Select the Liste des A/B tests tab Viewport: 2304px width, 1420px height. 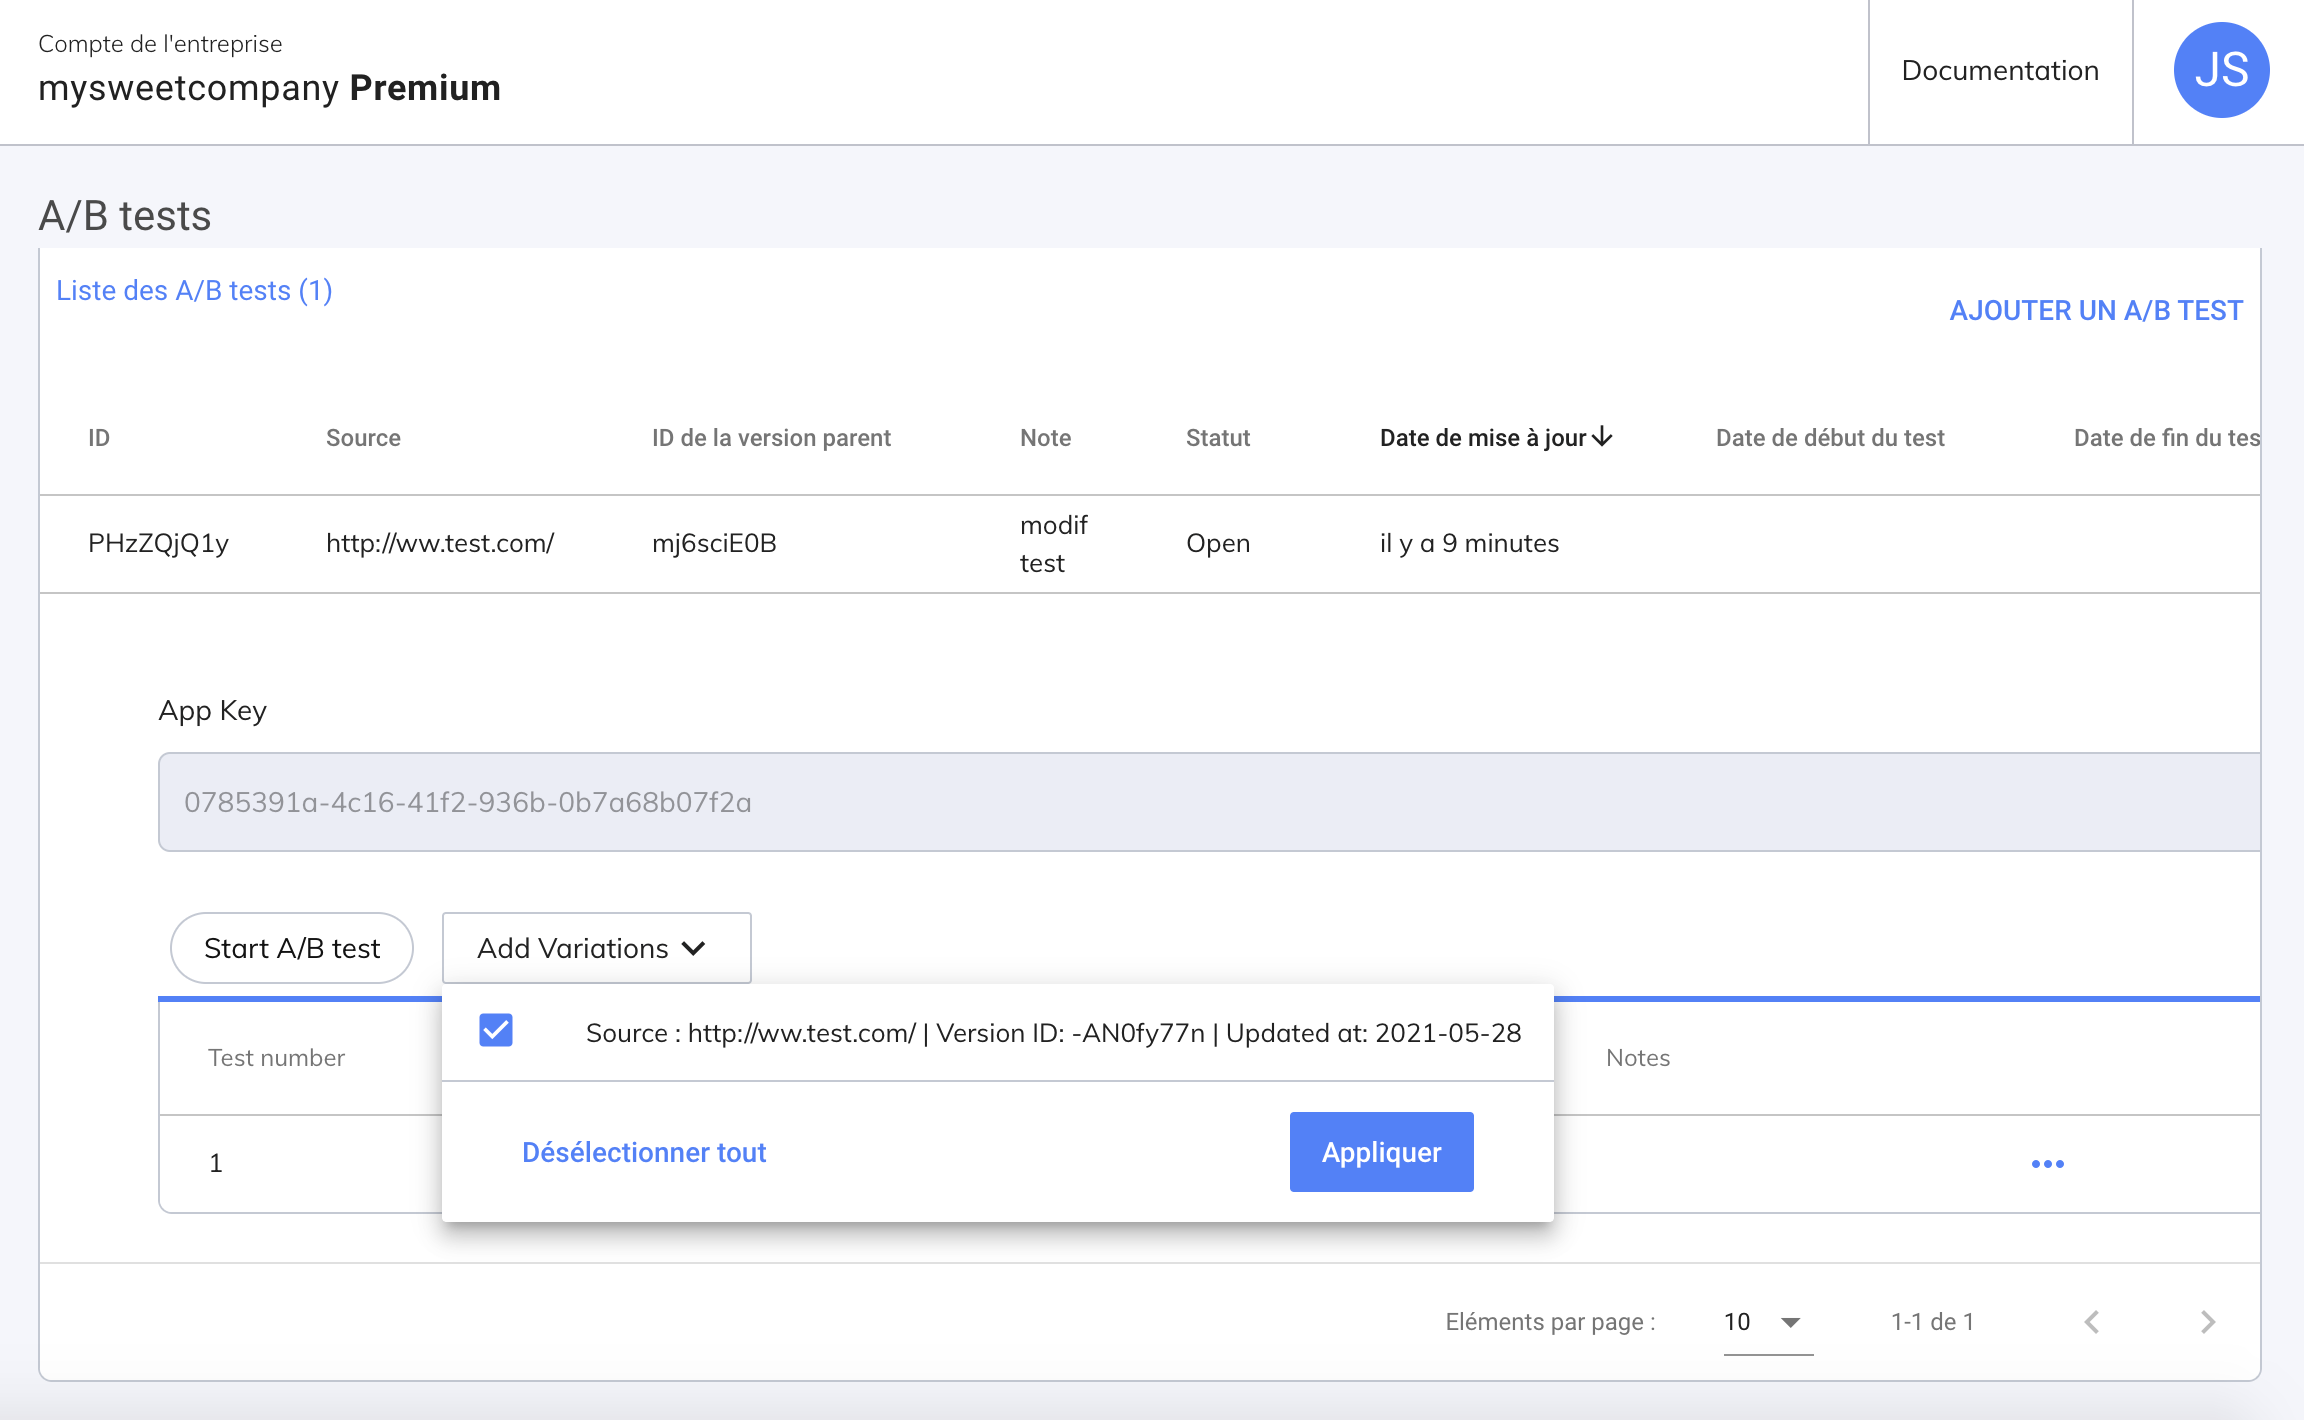pyautogui.click(x=194, y=290)
